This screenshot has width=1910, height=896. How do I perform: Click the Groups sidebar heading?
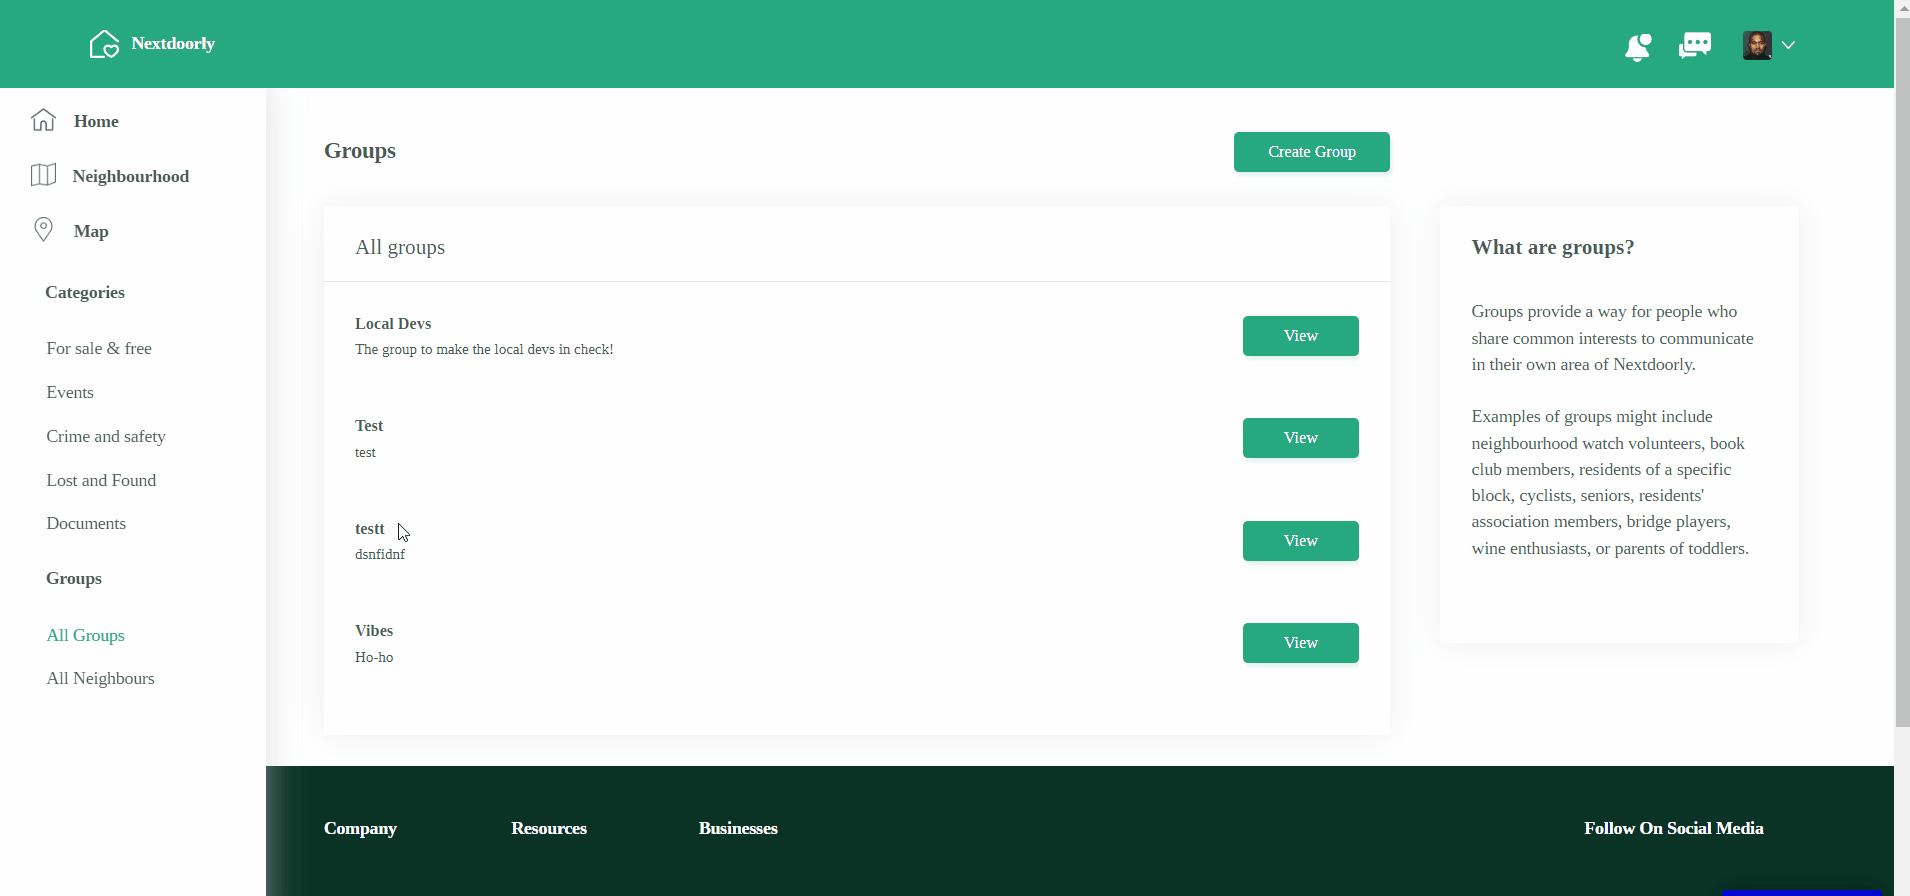(x=74, y=578)
